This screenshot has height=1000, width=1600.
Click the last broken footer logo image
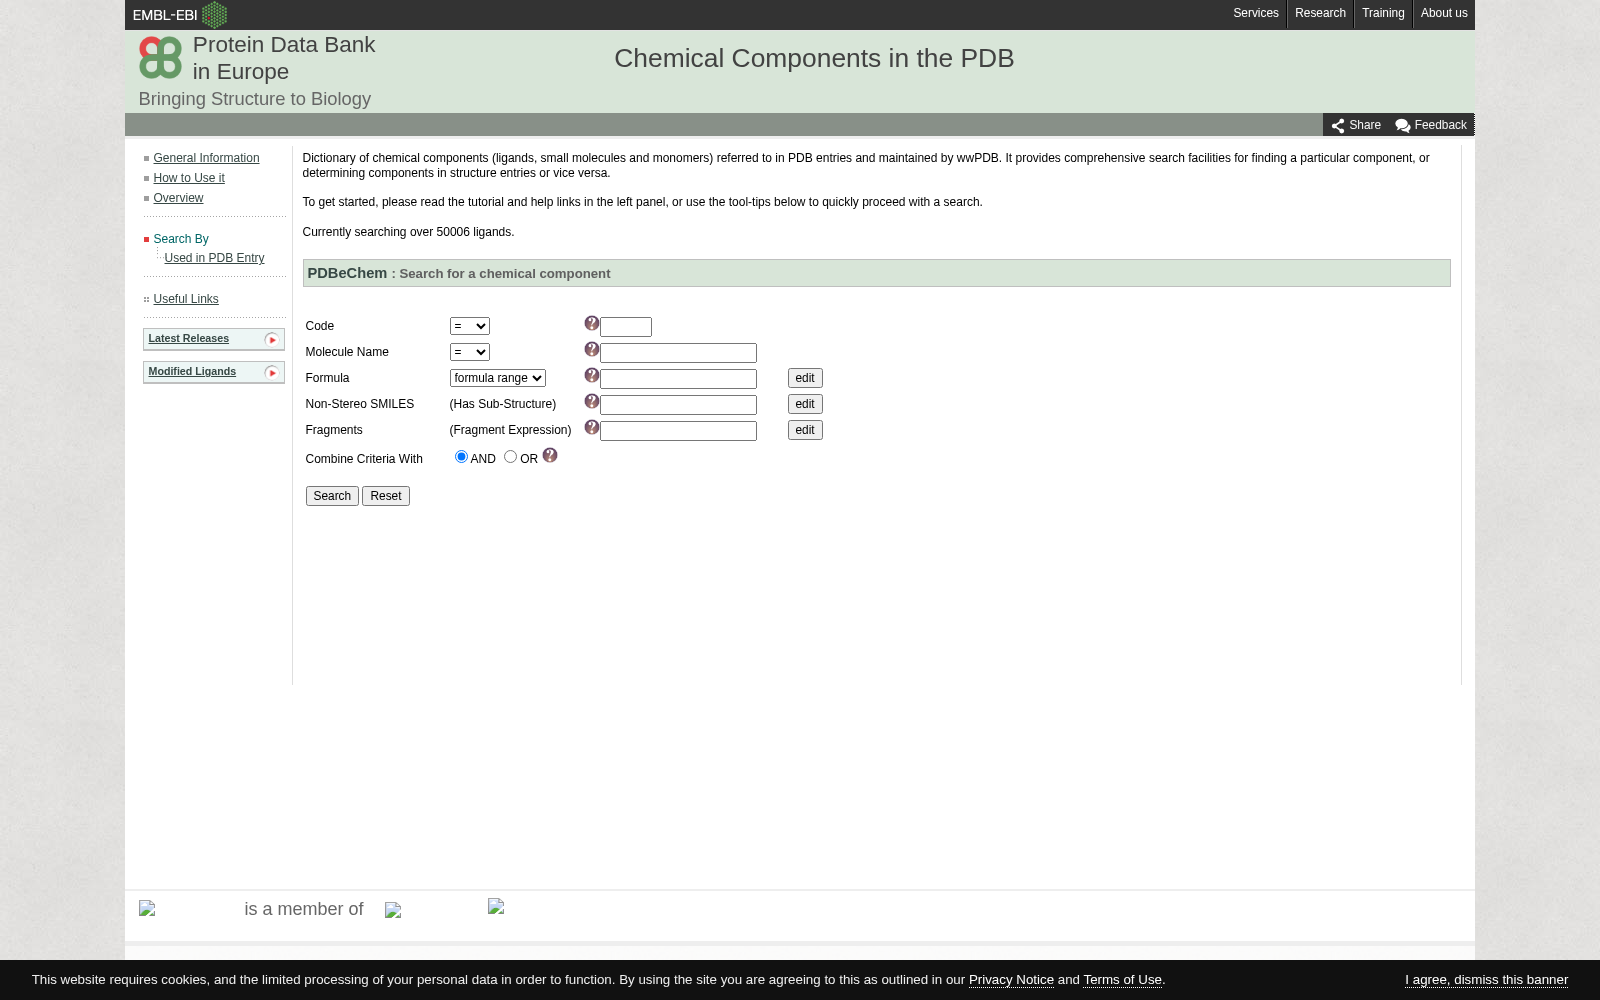point(496,906)
